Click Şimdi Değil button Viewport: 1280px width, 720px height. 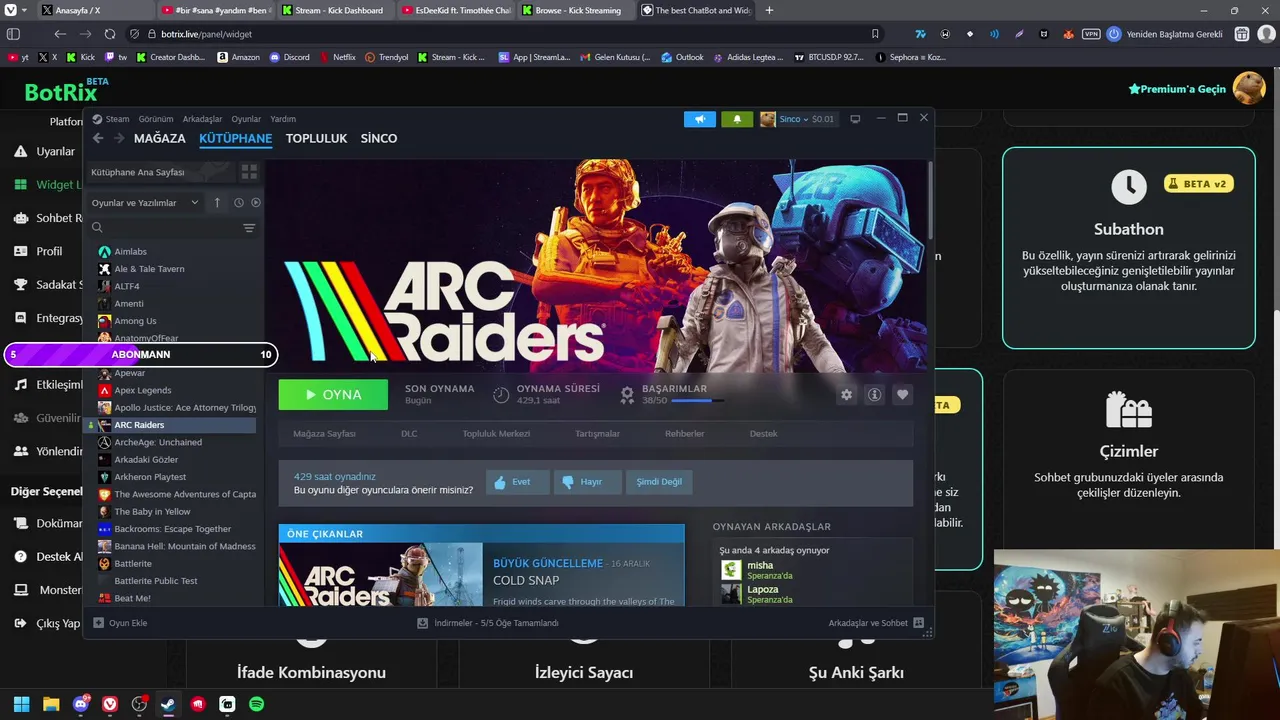[x=659, y=482]
